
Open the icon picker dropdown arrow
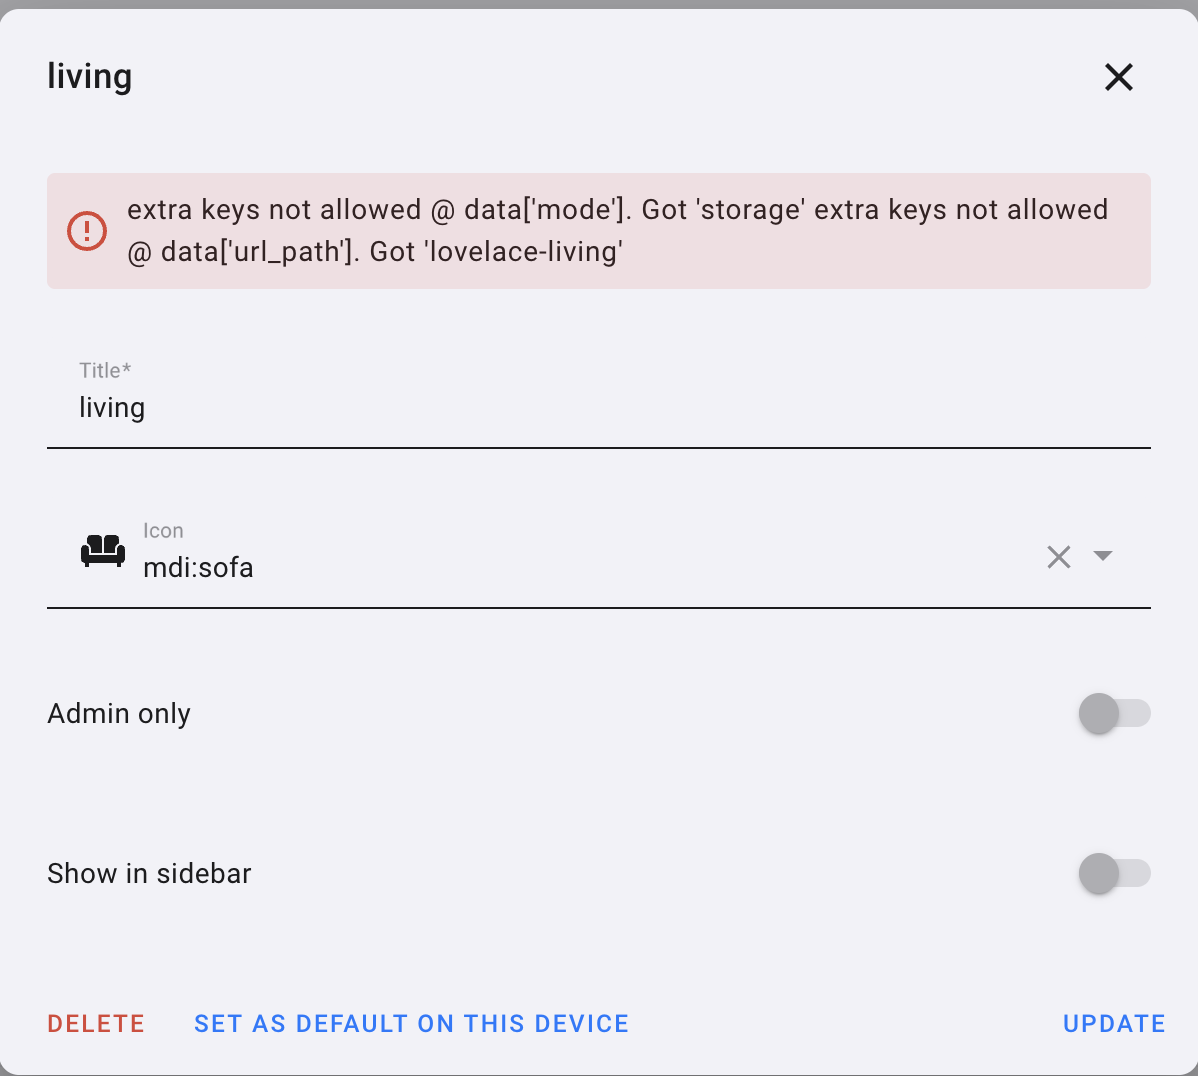(x=1103, y=556)
